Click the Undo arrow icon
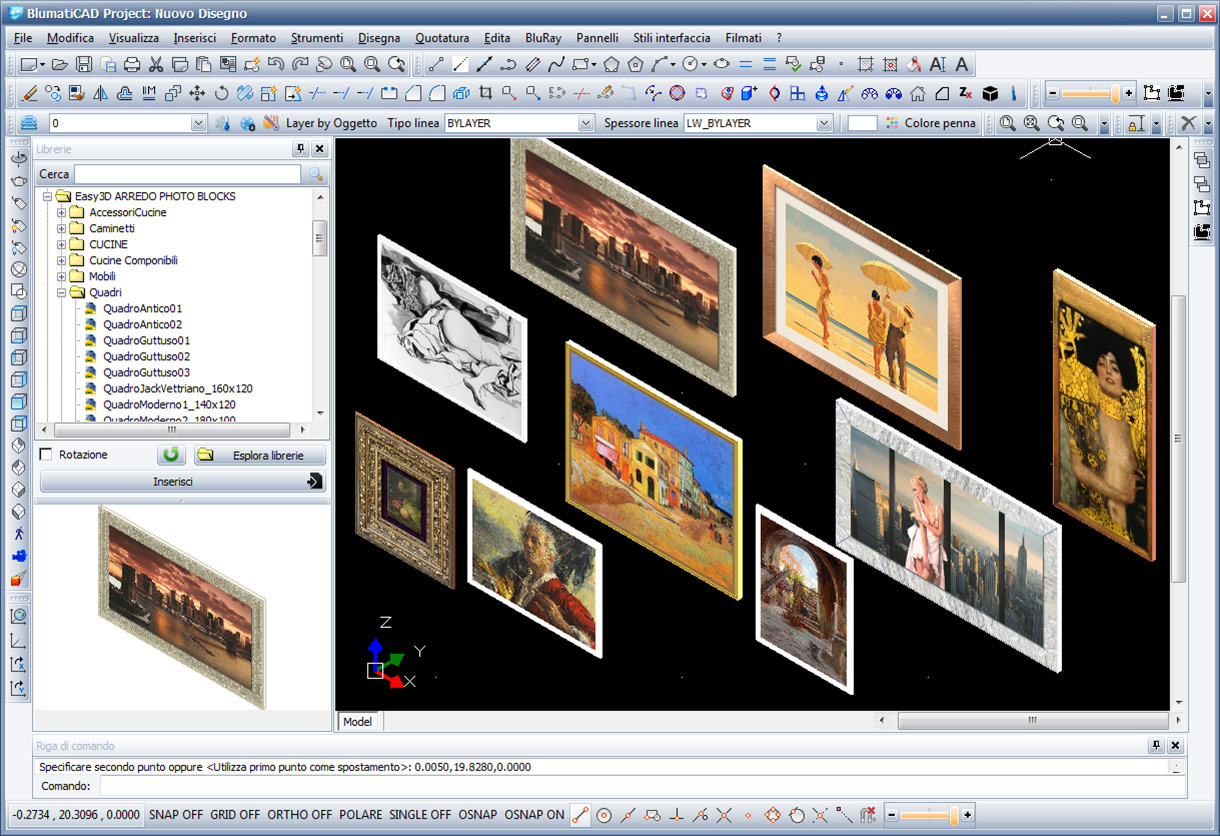 276,65
